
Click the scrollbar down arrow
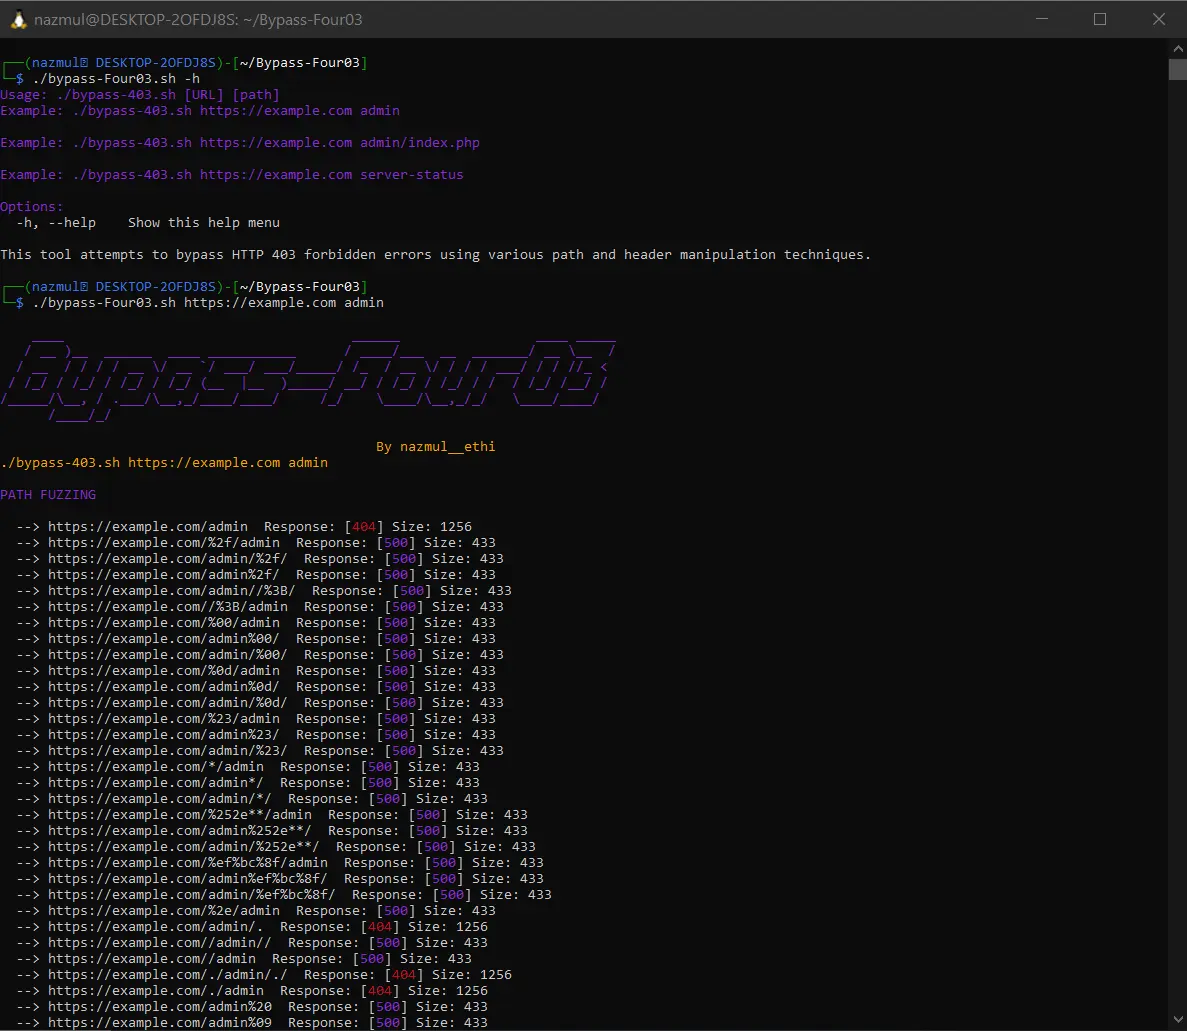(x=1177, y=1020)
